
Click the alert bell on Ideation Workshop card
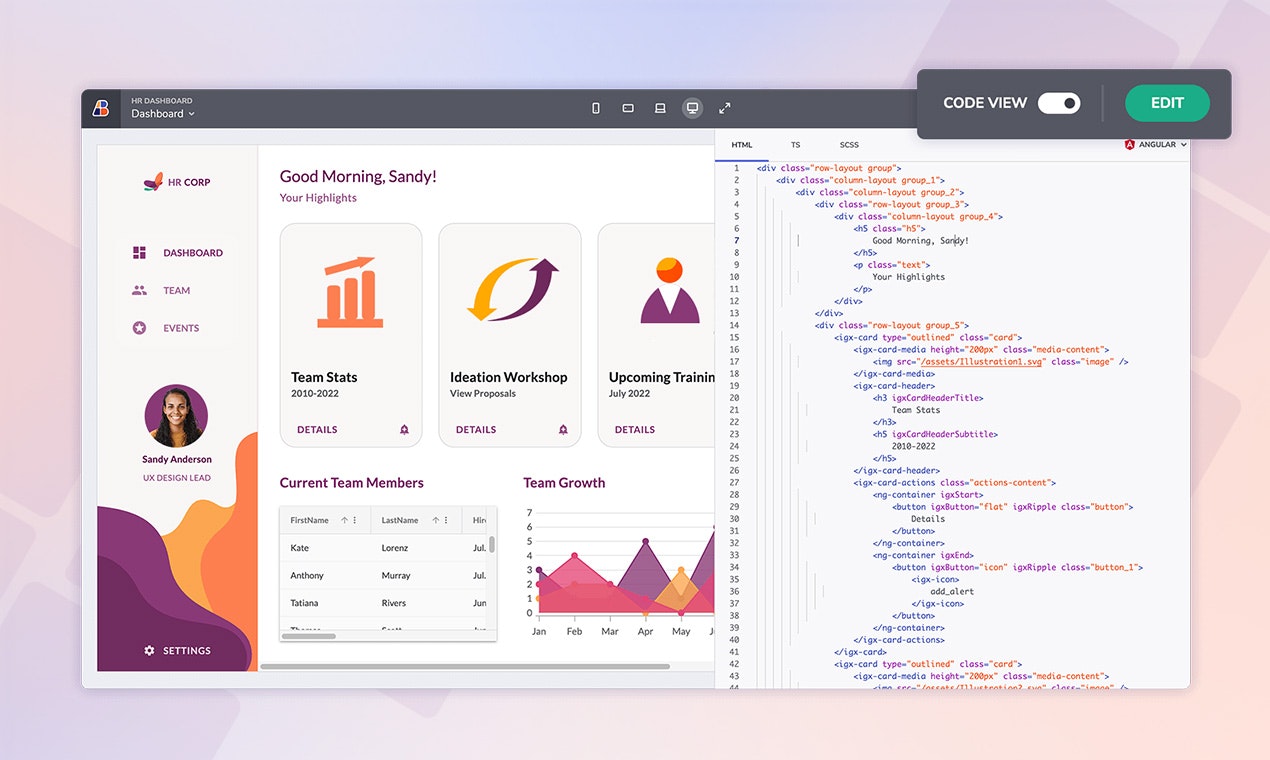coord(563,429)
